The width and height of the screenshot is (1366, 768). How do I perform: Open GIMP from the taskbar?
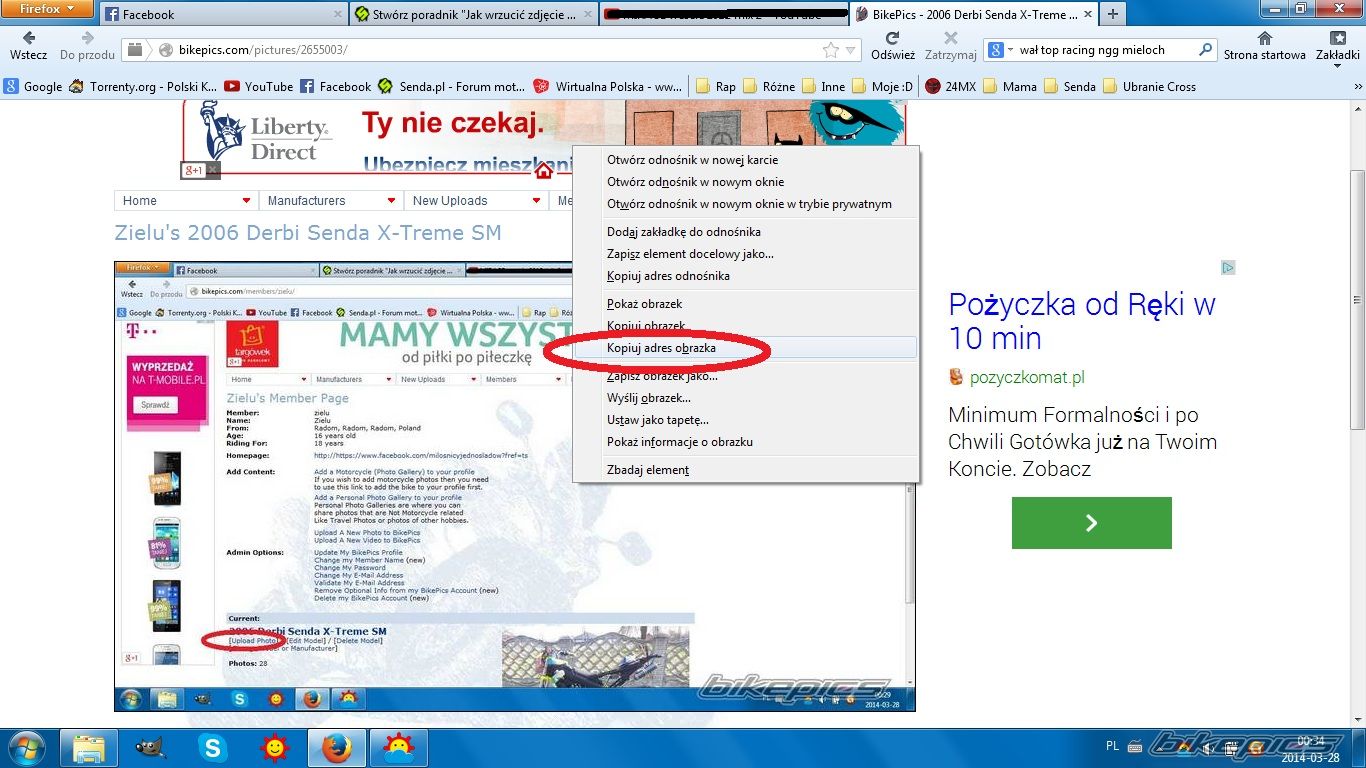(151, 748)
